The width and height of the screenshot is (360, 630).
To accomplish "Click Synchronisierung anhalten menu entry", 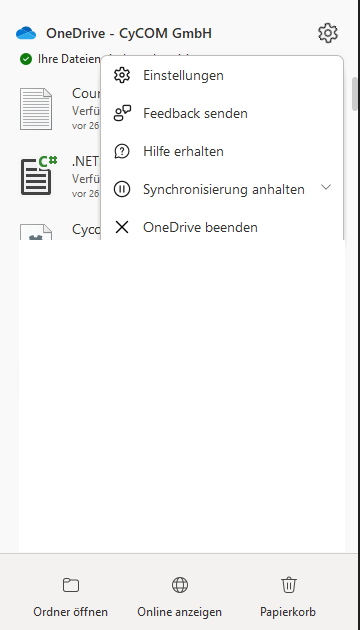I will pyautogui.click(x=222, y=189).
